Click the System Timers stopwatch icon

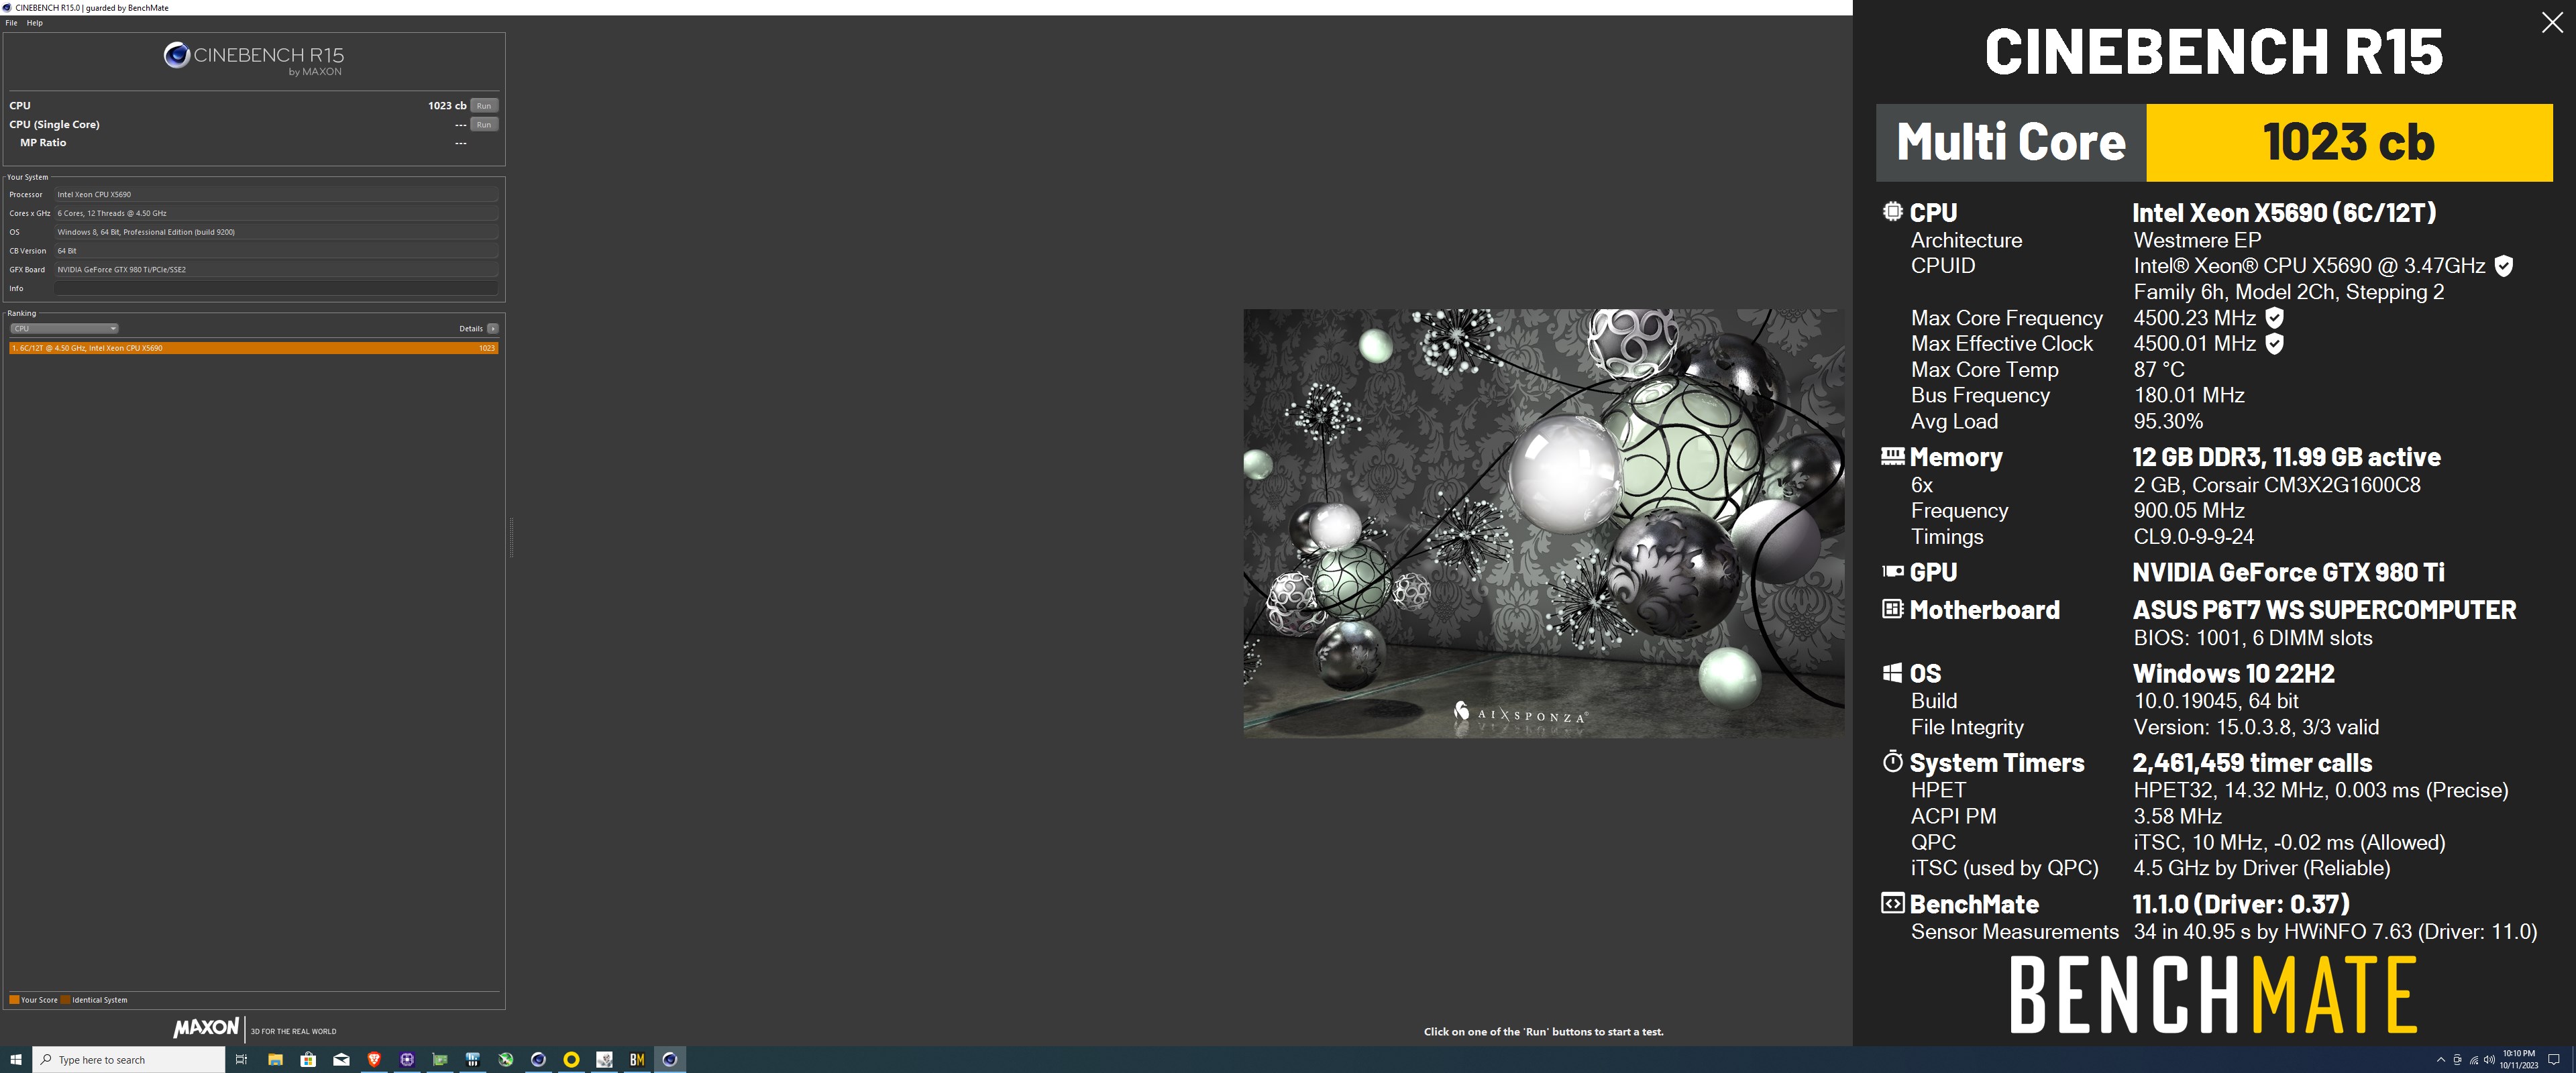[x=1892, y=761]
